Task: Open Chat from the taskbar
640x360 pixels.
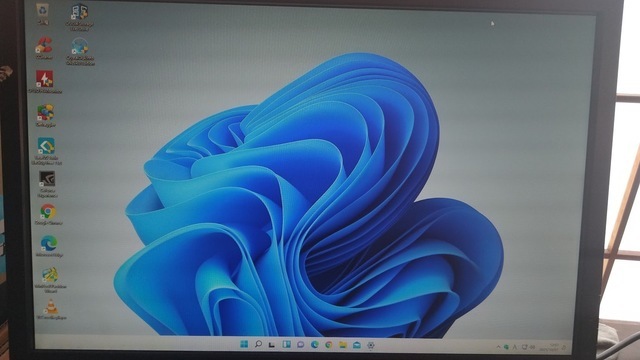Action: [x=300, y=345]
